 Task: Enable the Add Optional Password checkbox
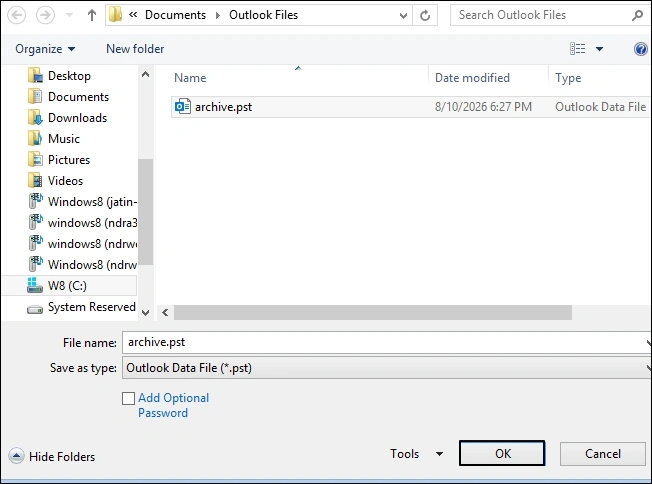128,398
